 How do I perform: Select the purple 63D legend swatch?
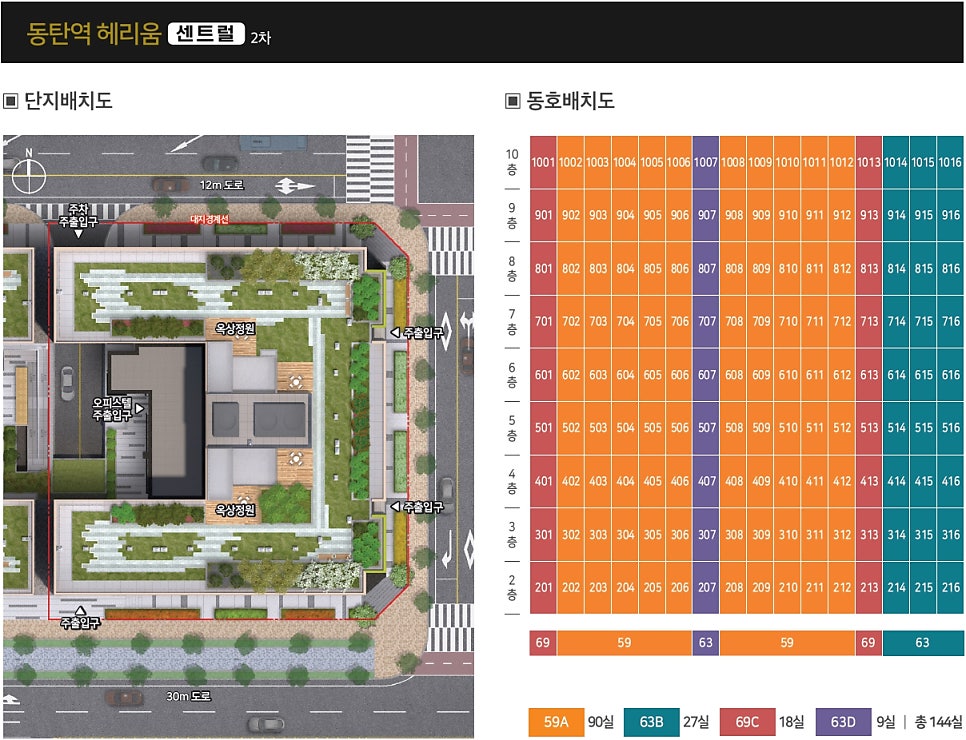[843, 722]
